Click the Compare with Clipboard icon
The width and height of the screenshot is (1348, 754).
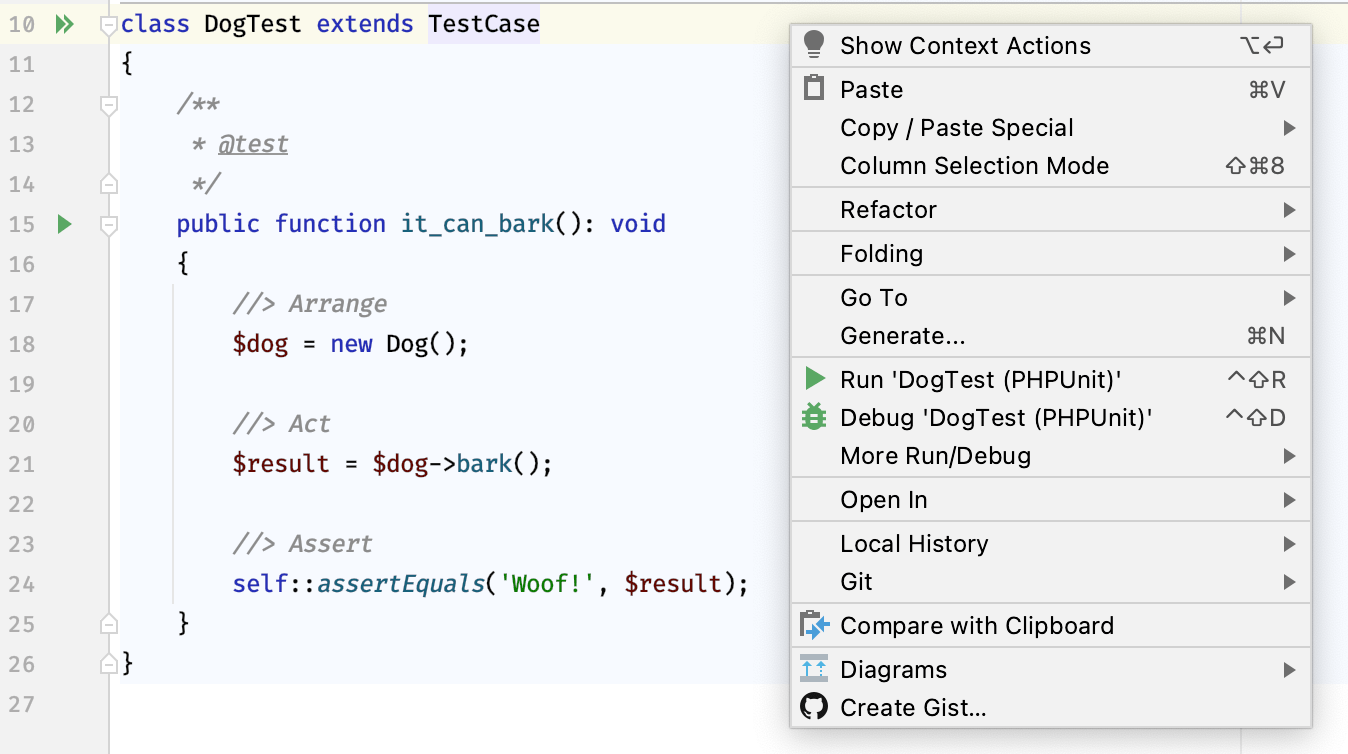tap(816, 624)
